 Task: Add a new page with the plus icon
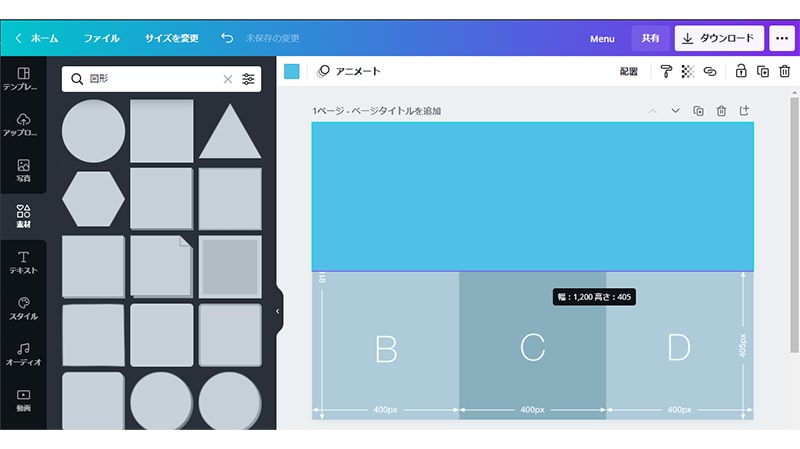coord(744,111)
